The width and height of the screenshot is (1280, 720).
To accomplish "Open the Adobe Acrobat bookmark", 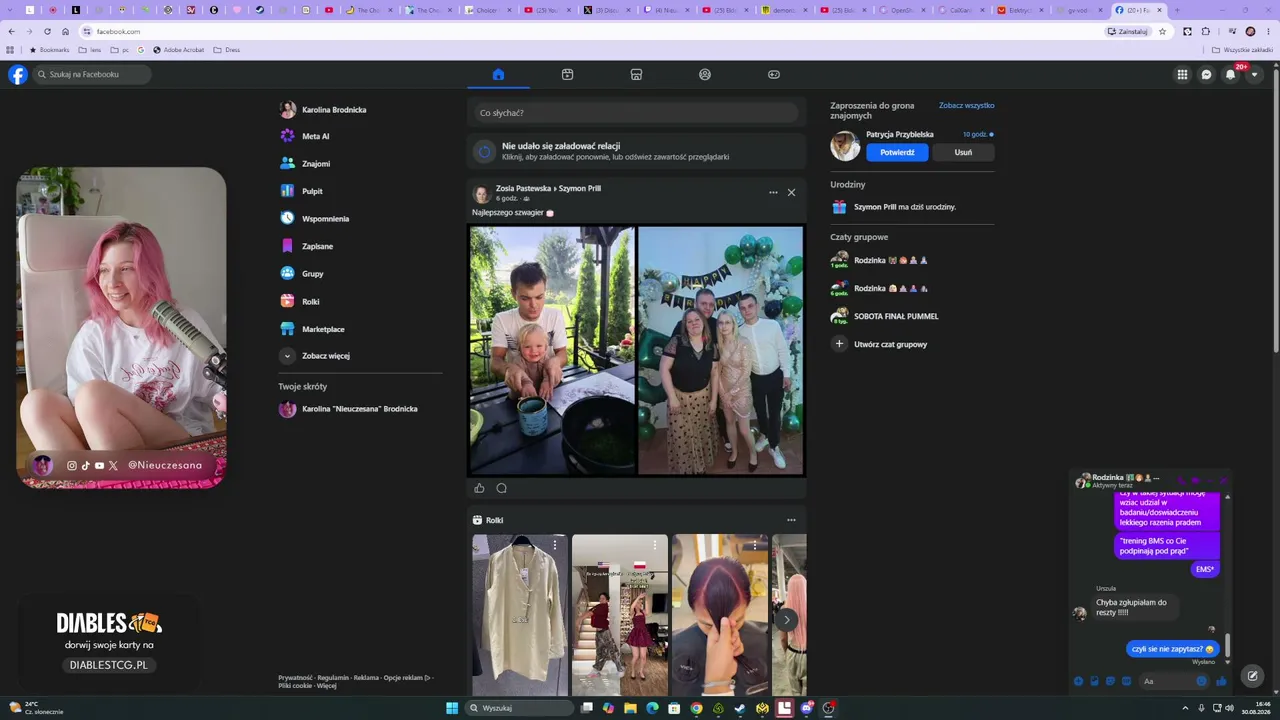I will (178, 50).
